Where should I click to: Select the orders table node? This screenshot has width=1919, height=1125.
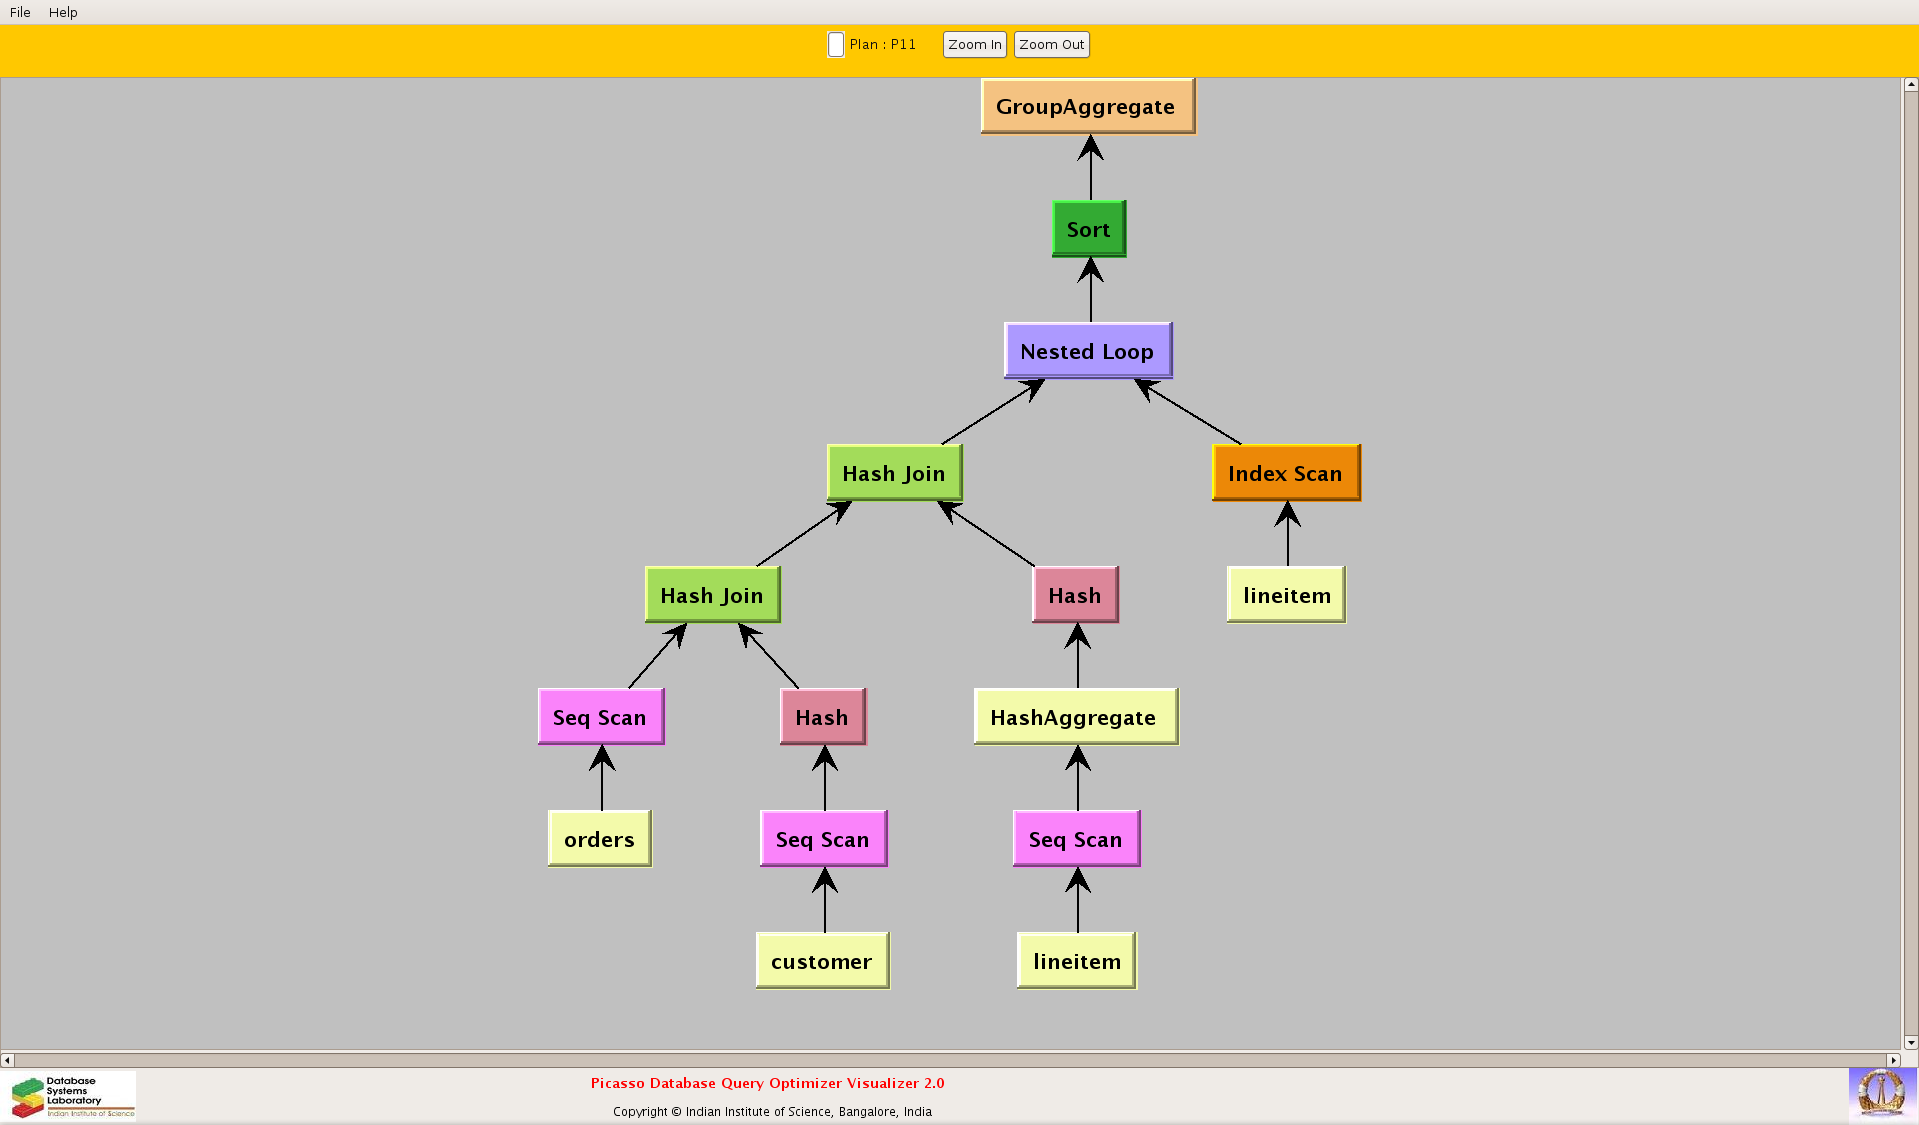point(599,839)
